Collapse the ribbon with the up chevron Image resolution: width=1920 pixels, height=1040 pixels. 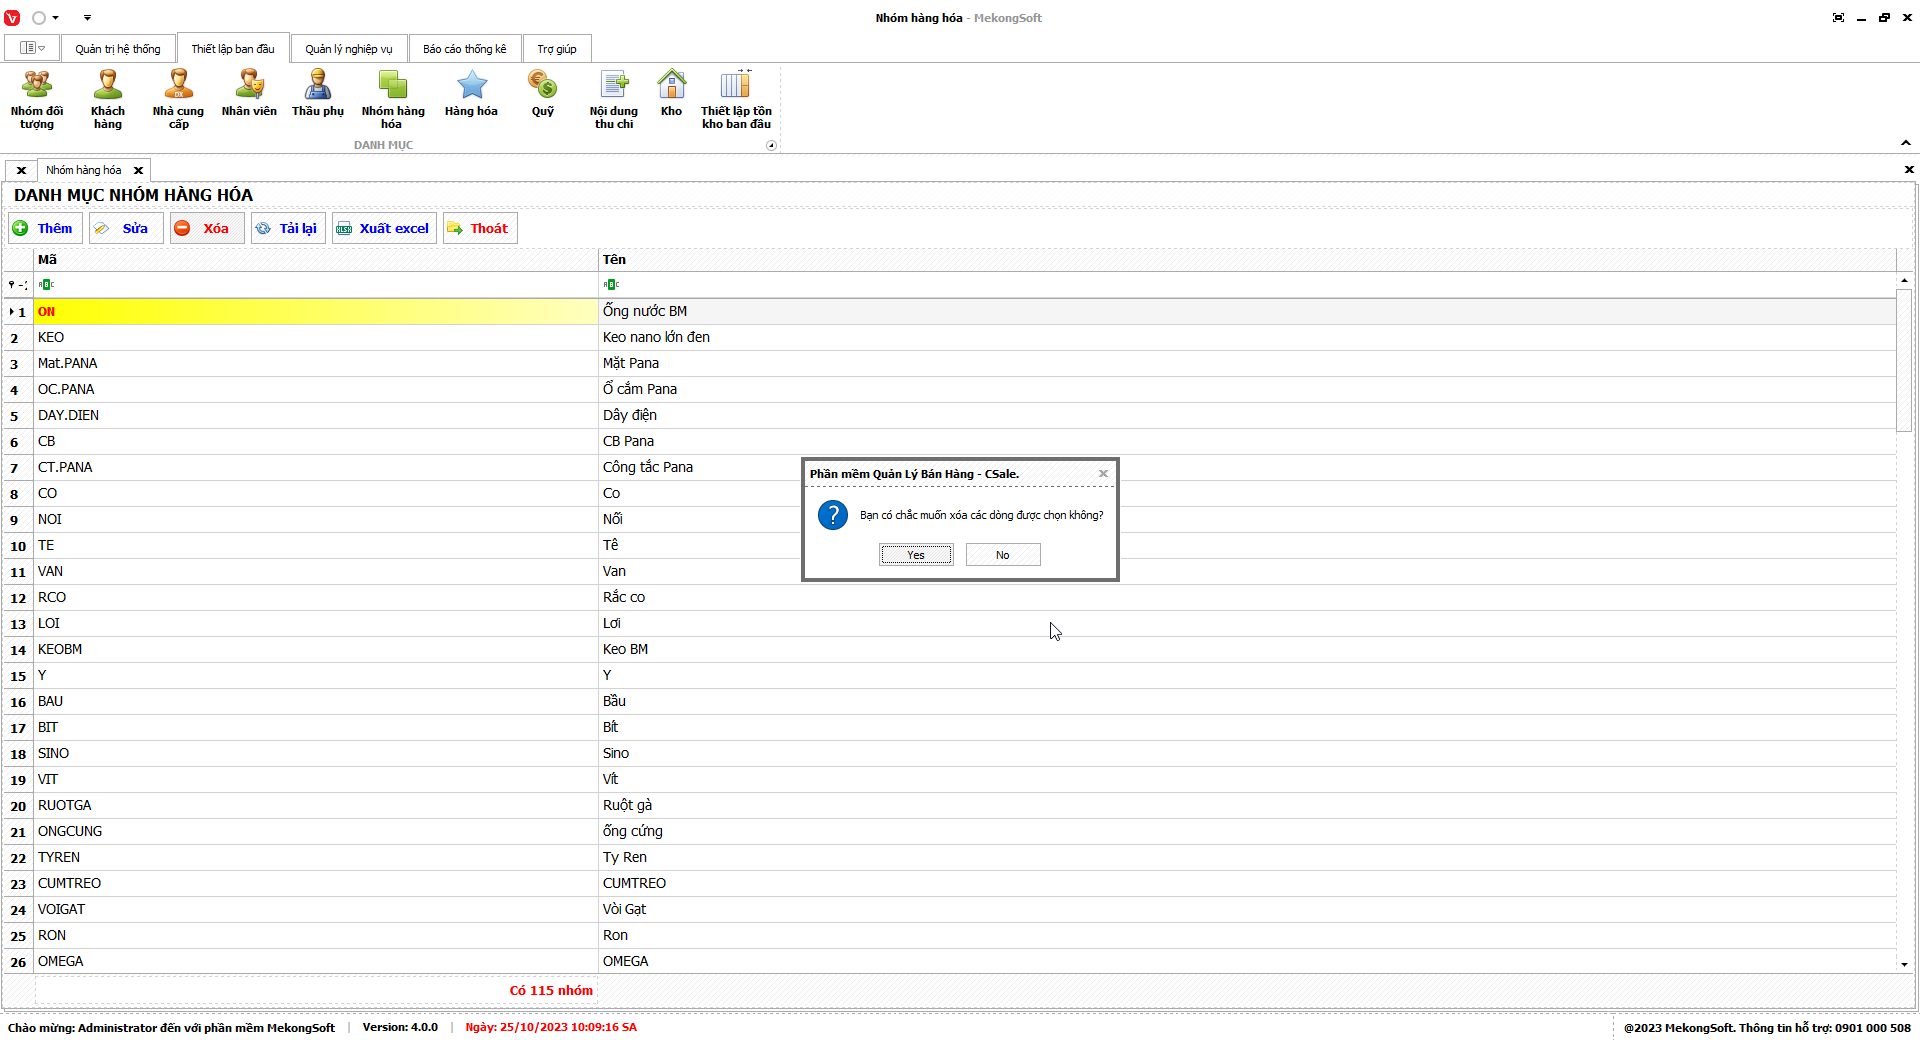1906,143
